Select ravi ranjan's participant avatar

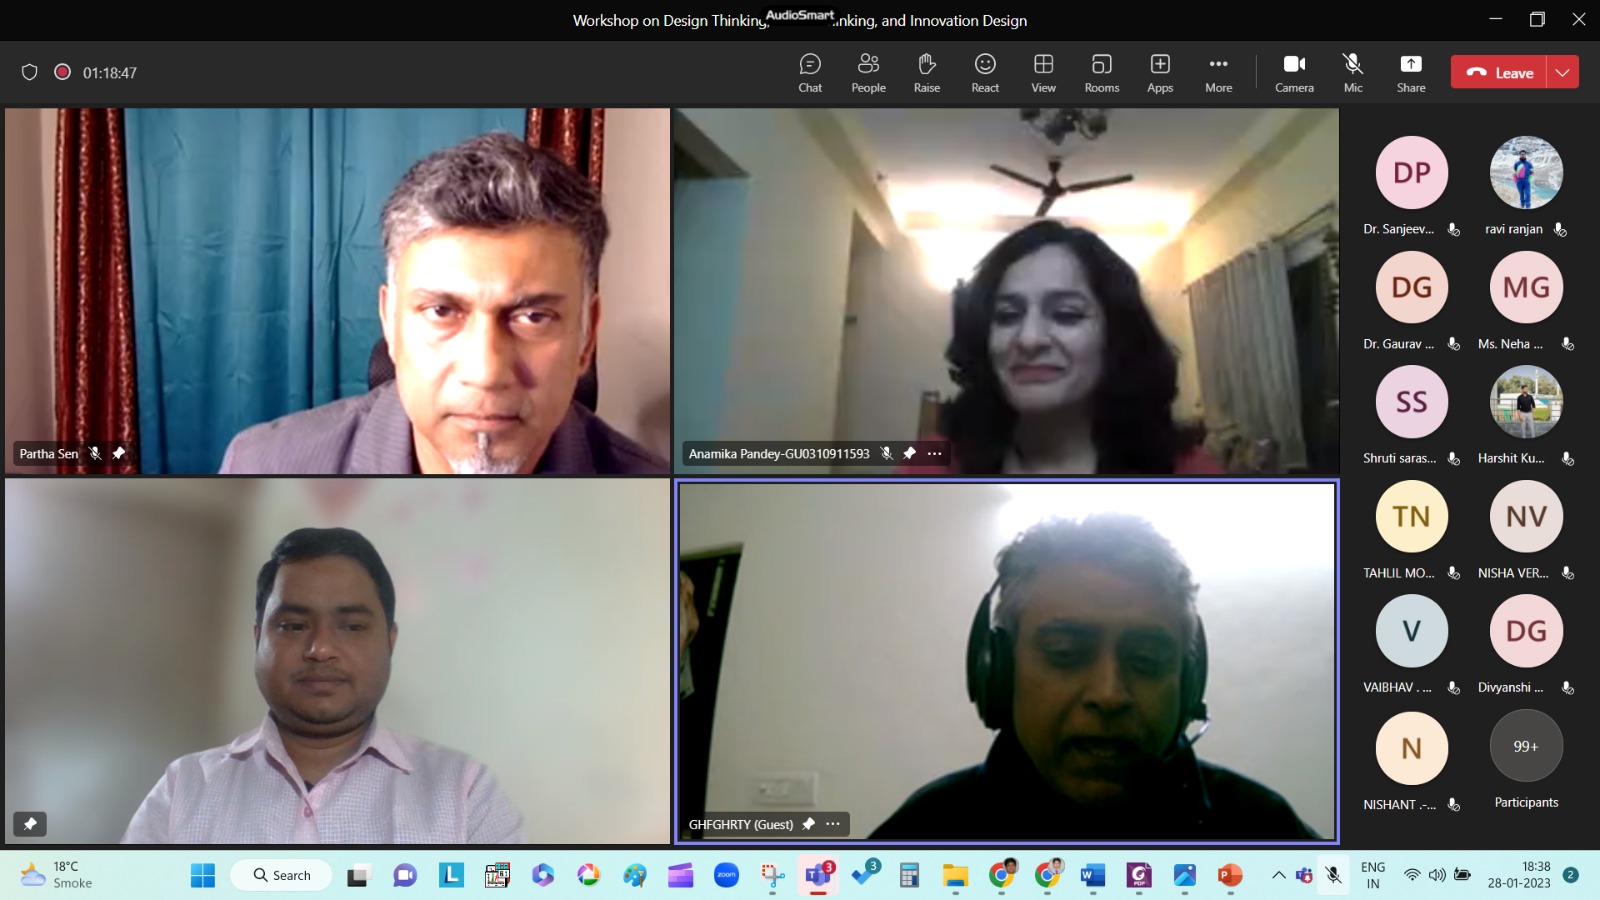coord(1526,173)
